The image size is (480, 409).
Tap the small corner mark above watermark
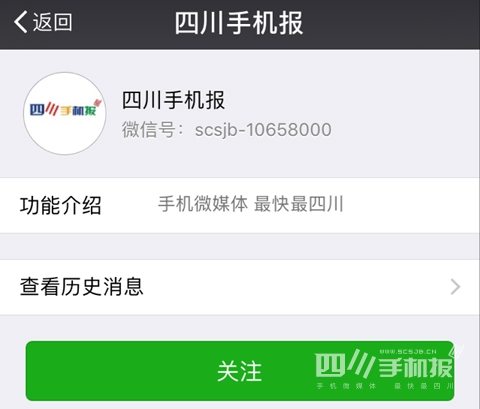click(455, 352)
